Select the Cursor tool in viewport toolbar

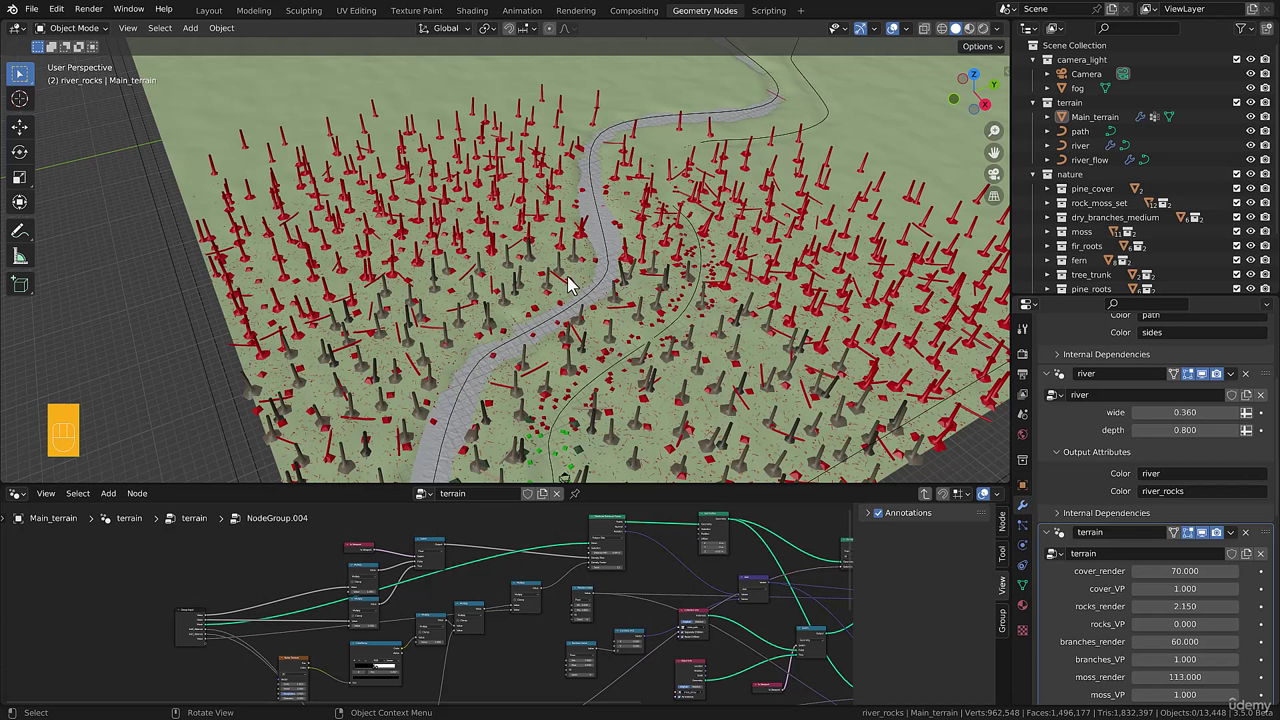pos(19,99)
